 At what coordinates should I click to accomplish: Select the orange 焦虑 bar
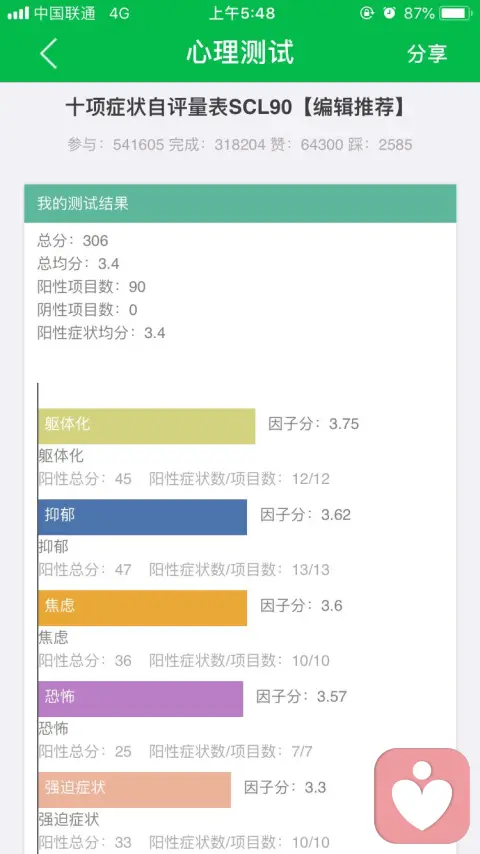(x=142, y=608)
